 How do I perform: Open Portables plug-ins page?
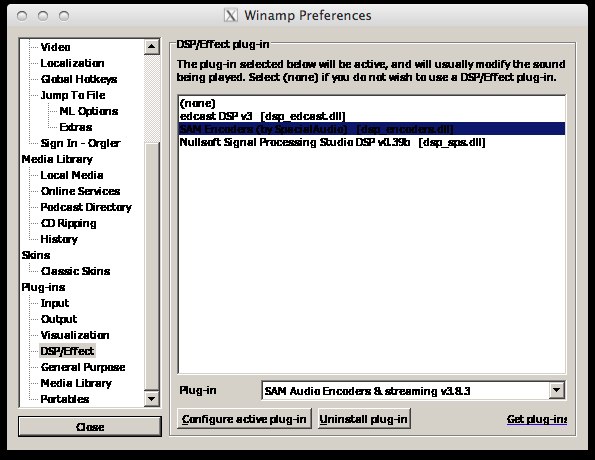tap(65, 399)
